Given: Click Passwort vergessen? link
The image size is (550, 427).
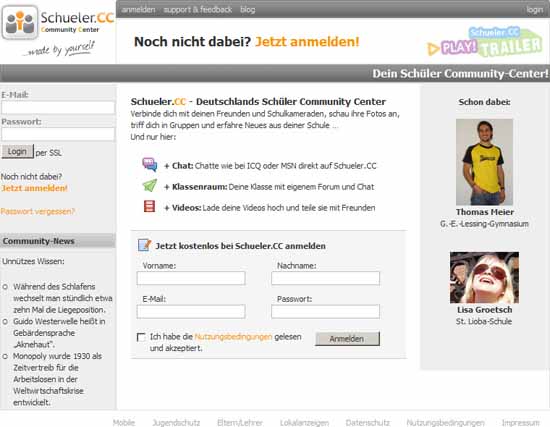Looking at the screenshot, I should pyautogui.click(x=38, y=211).
